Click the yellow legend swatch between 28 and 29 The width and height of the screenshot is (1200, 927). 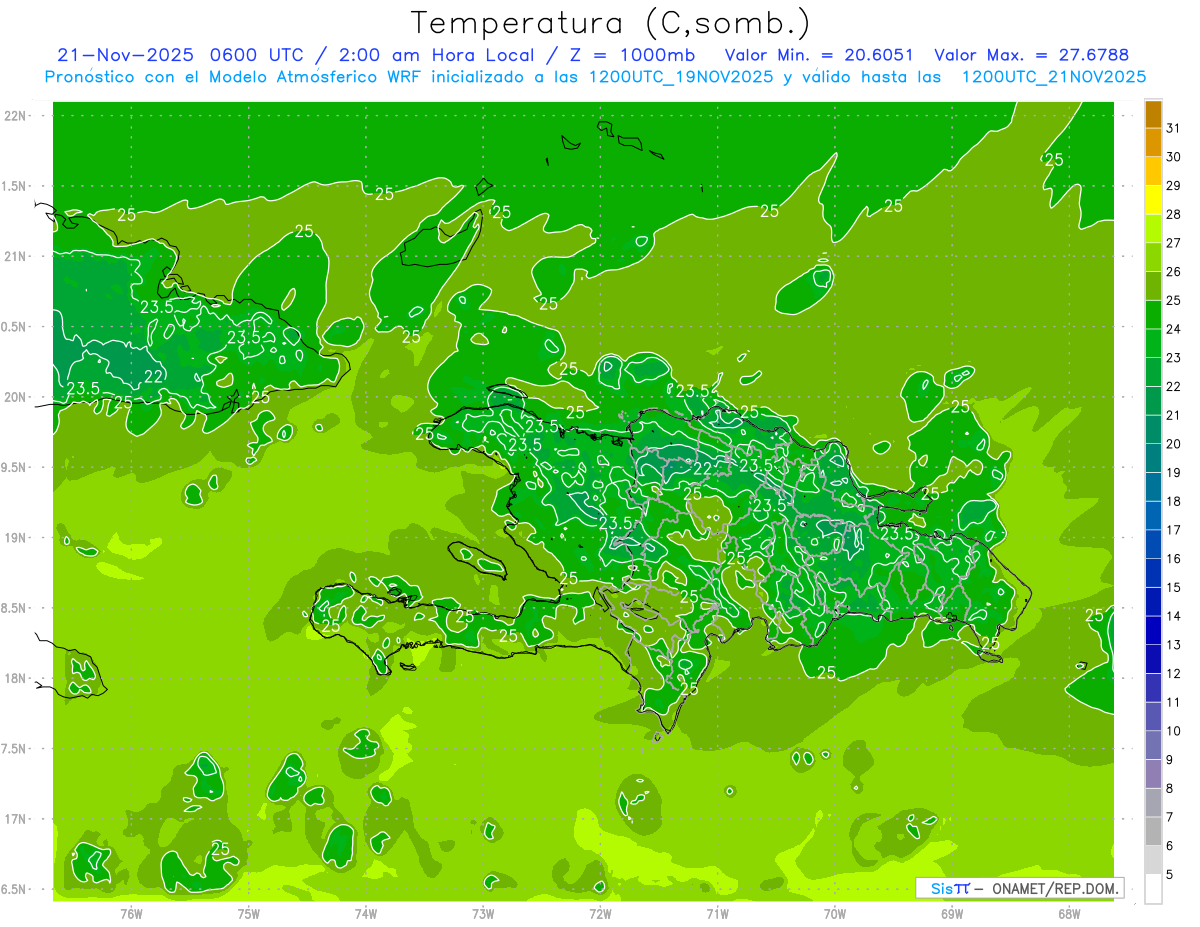tap(1153, 200)
